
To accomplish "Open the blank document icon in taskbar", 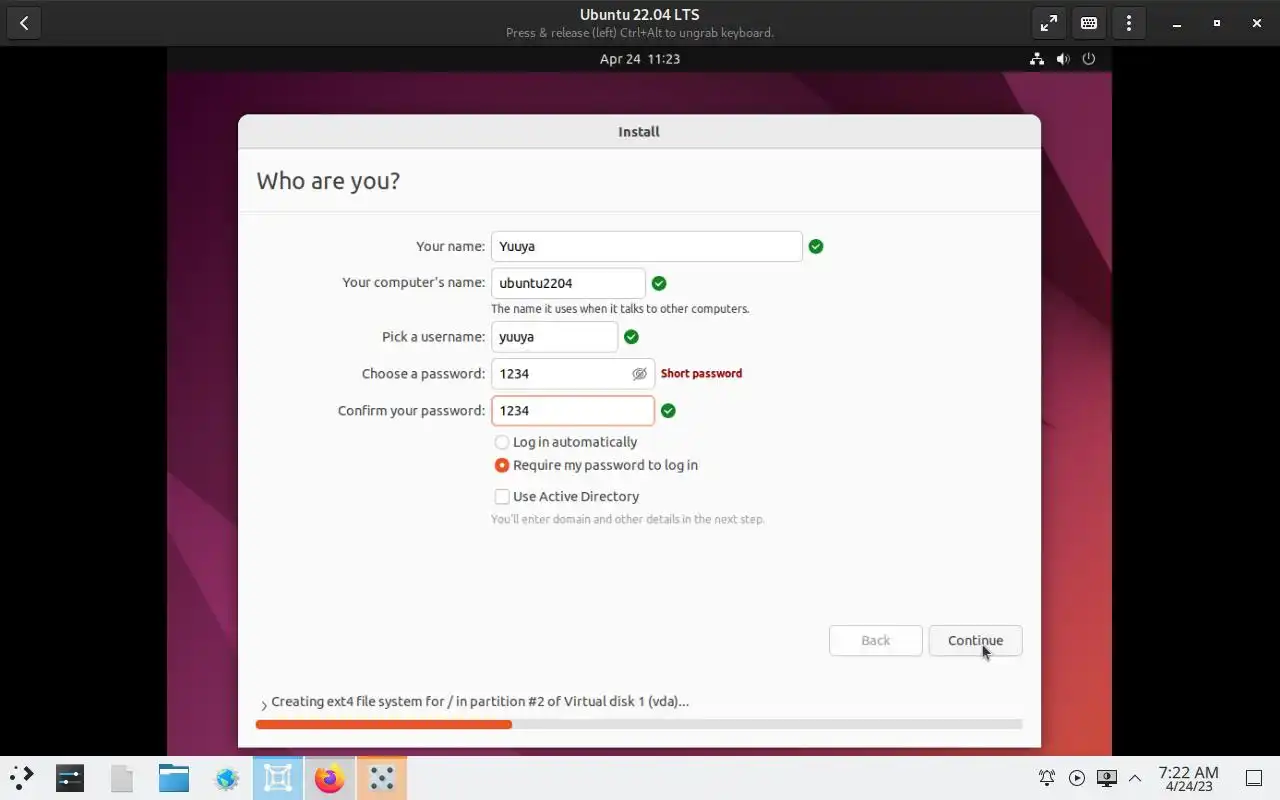I will [x=122, y=778].
